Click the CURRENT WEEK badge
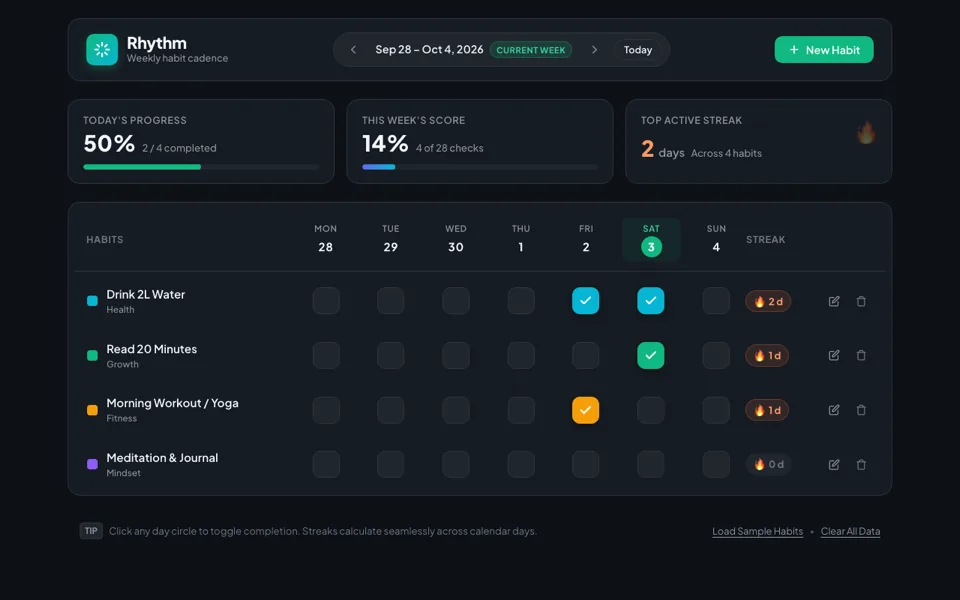This screenshot has height=600, width=960. (531, 50)
